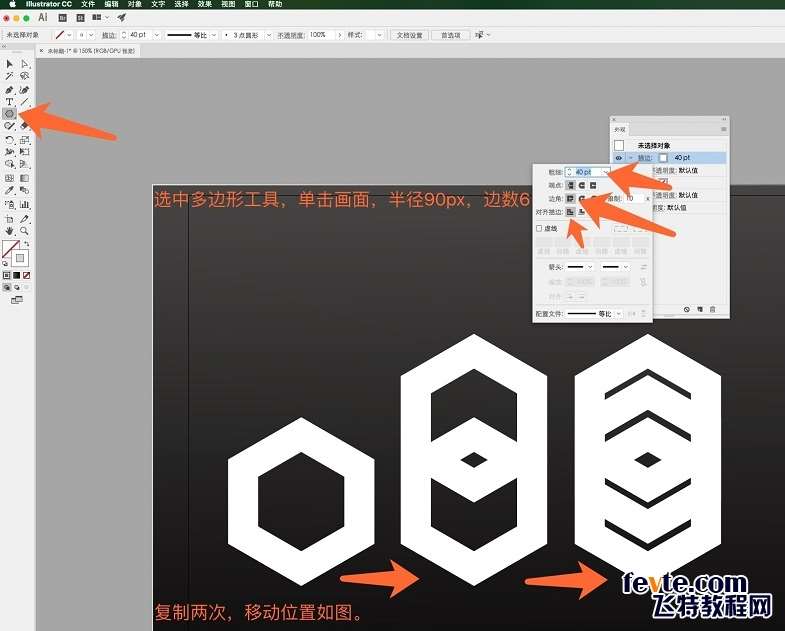Select the Hand tool
This screenshot has height=631, width=785.
pos(9,231)
